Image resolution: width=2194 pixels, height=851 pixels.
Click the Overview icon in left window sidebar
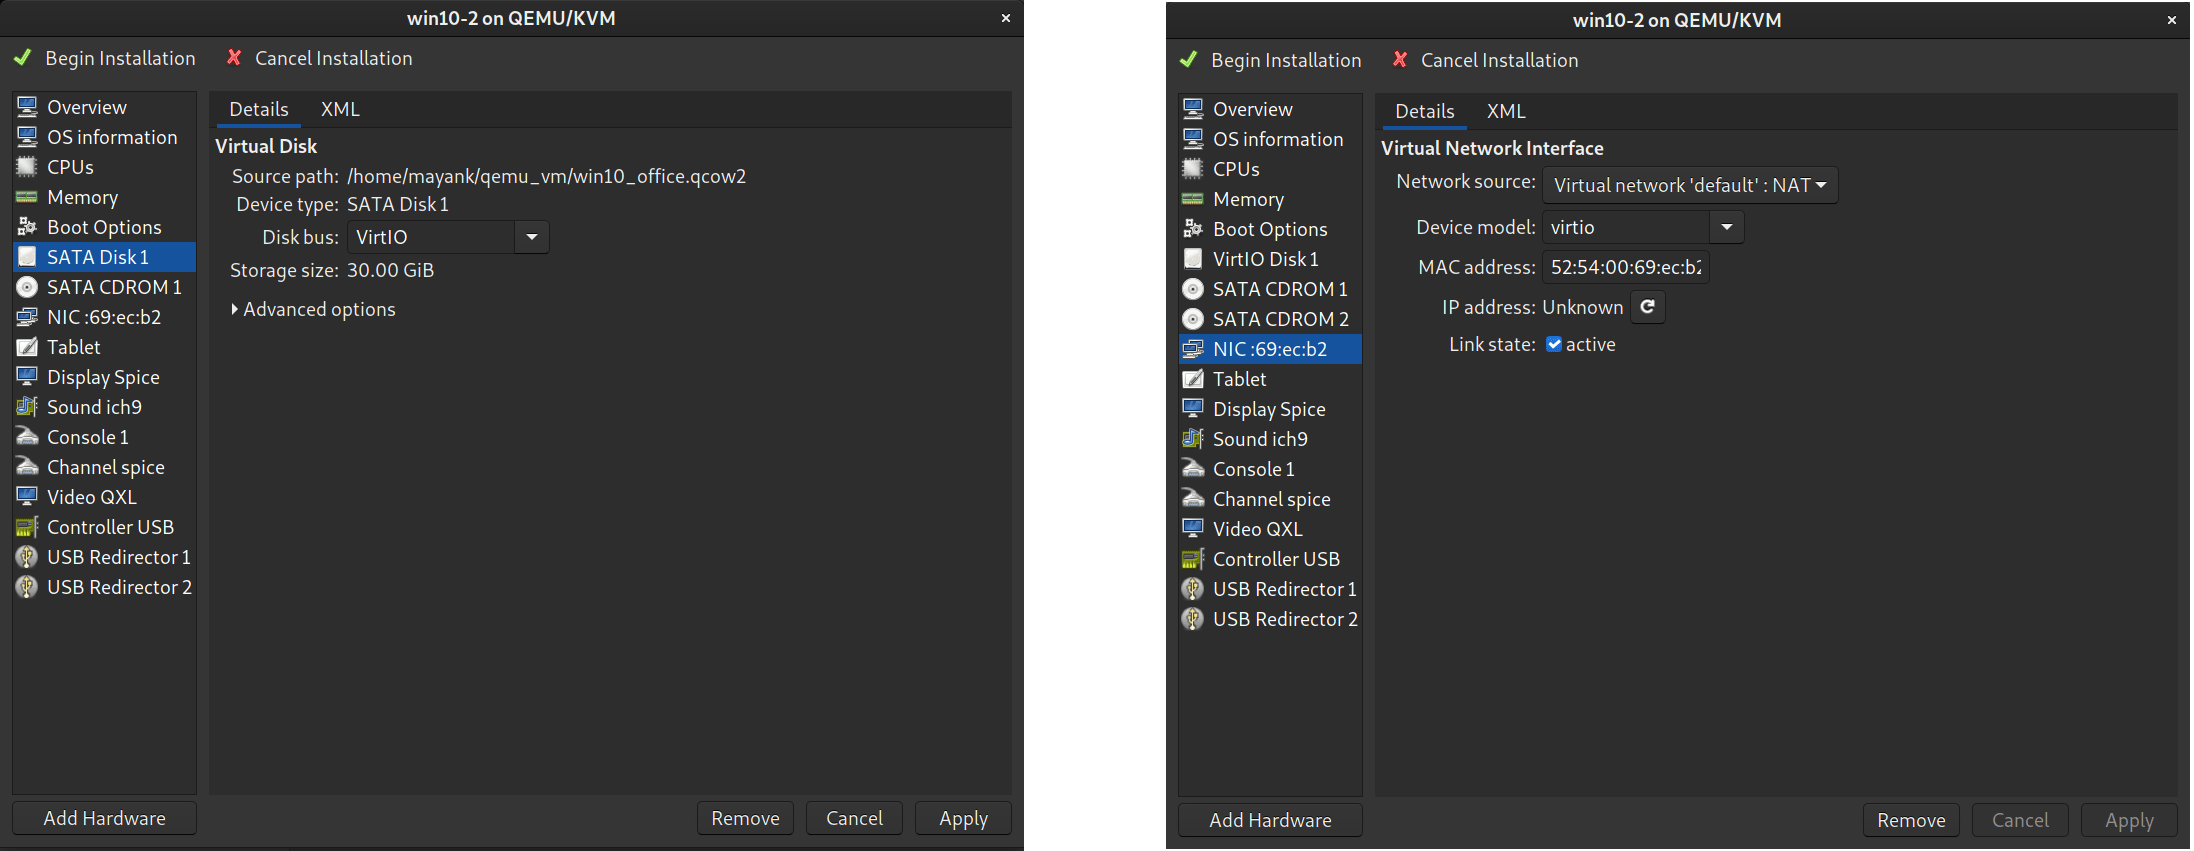[x=27, y=107]
